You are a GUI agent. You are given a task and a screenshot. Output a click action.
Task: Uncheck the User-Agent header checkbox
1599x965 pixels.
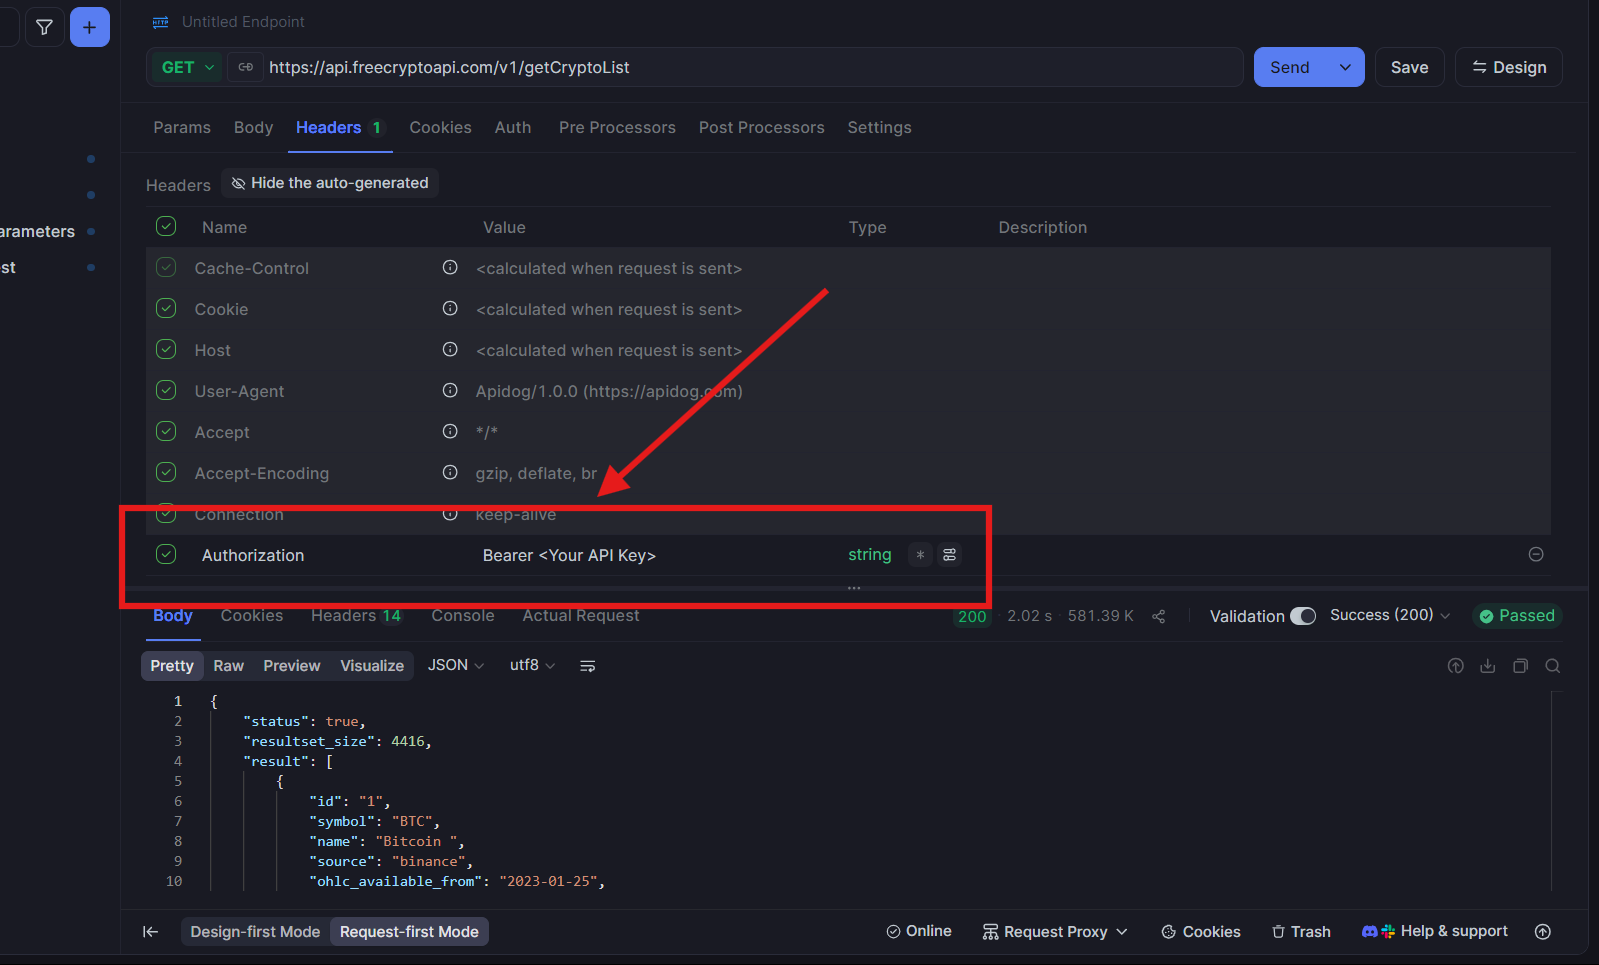click(x=166, y=391)
